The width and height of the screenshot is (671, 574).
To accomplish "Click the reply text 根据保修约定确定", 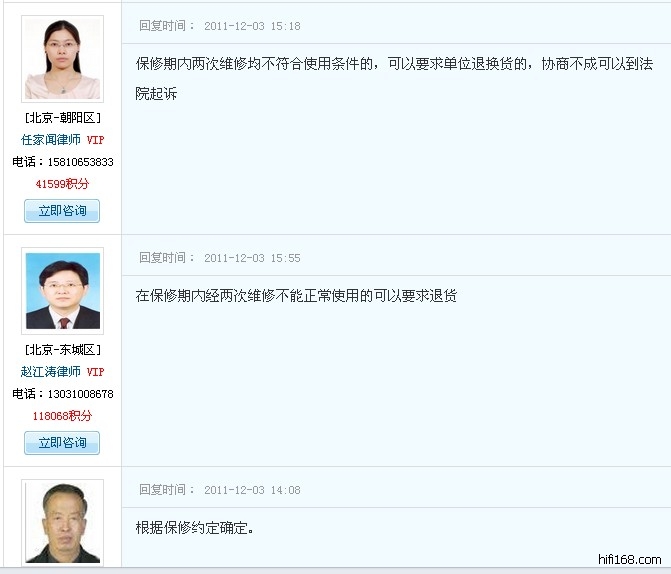I will click(x=195, y=527).
